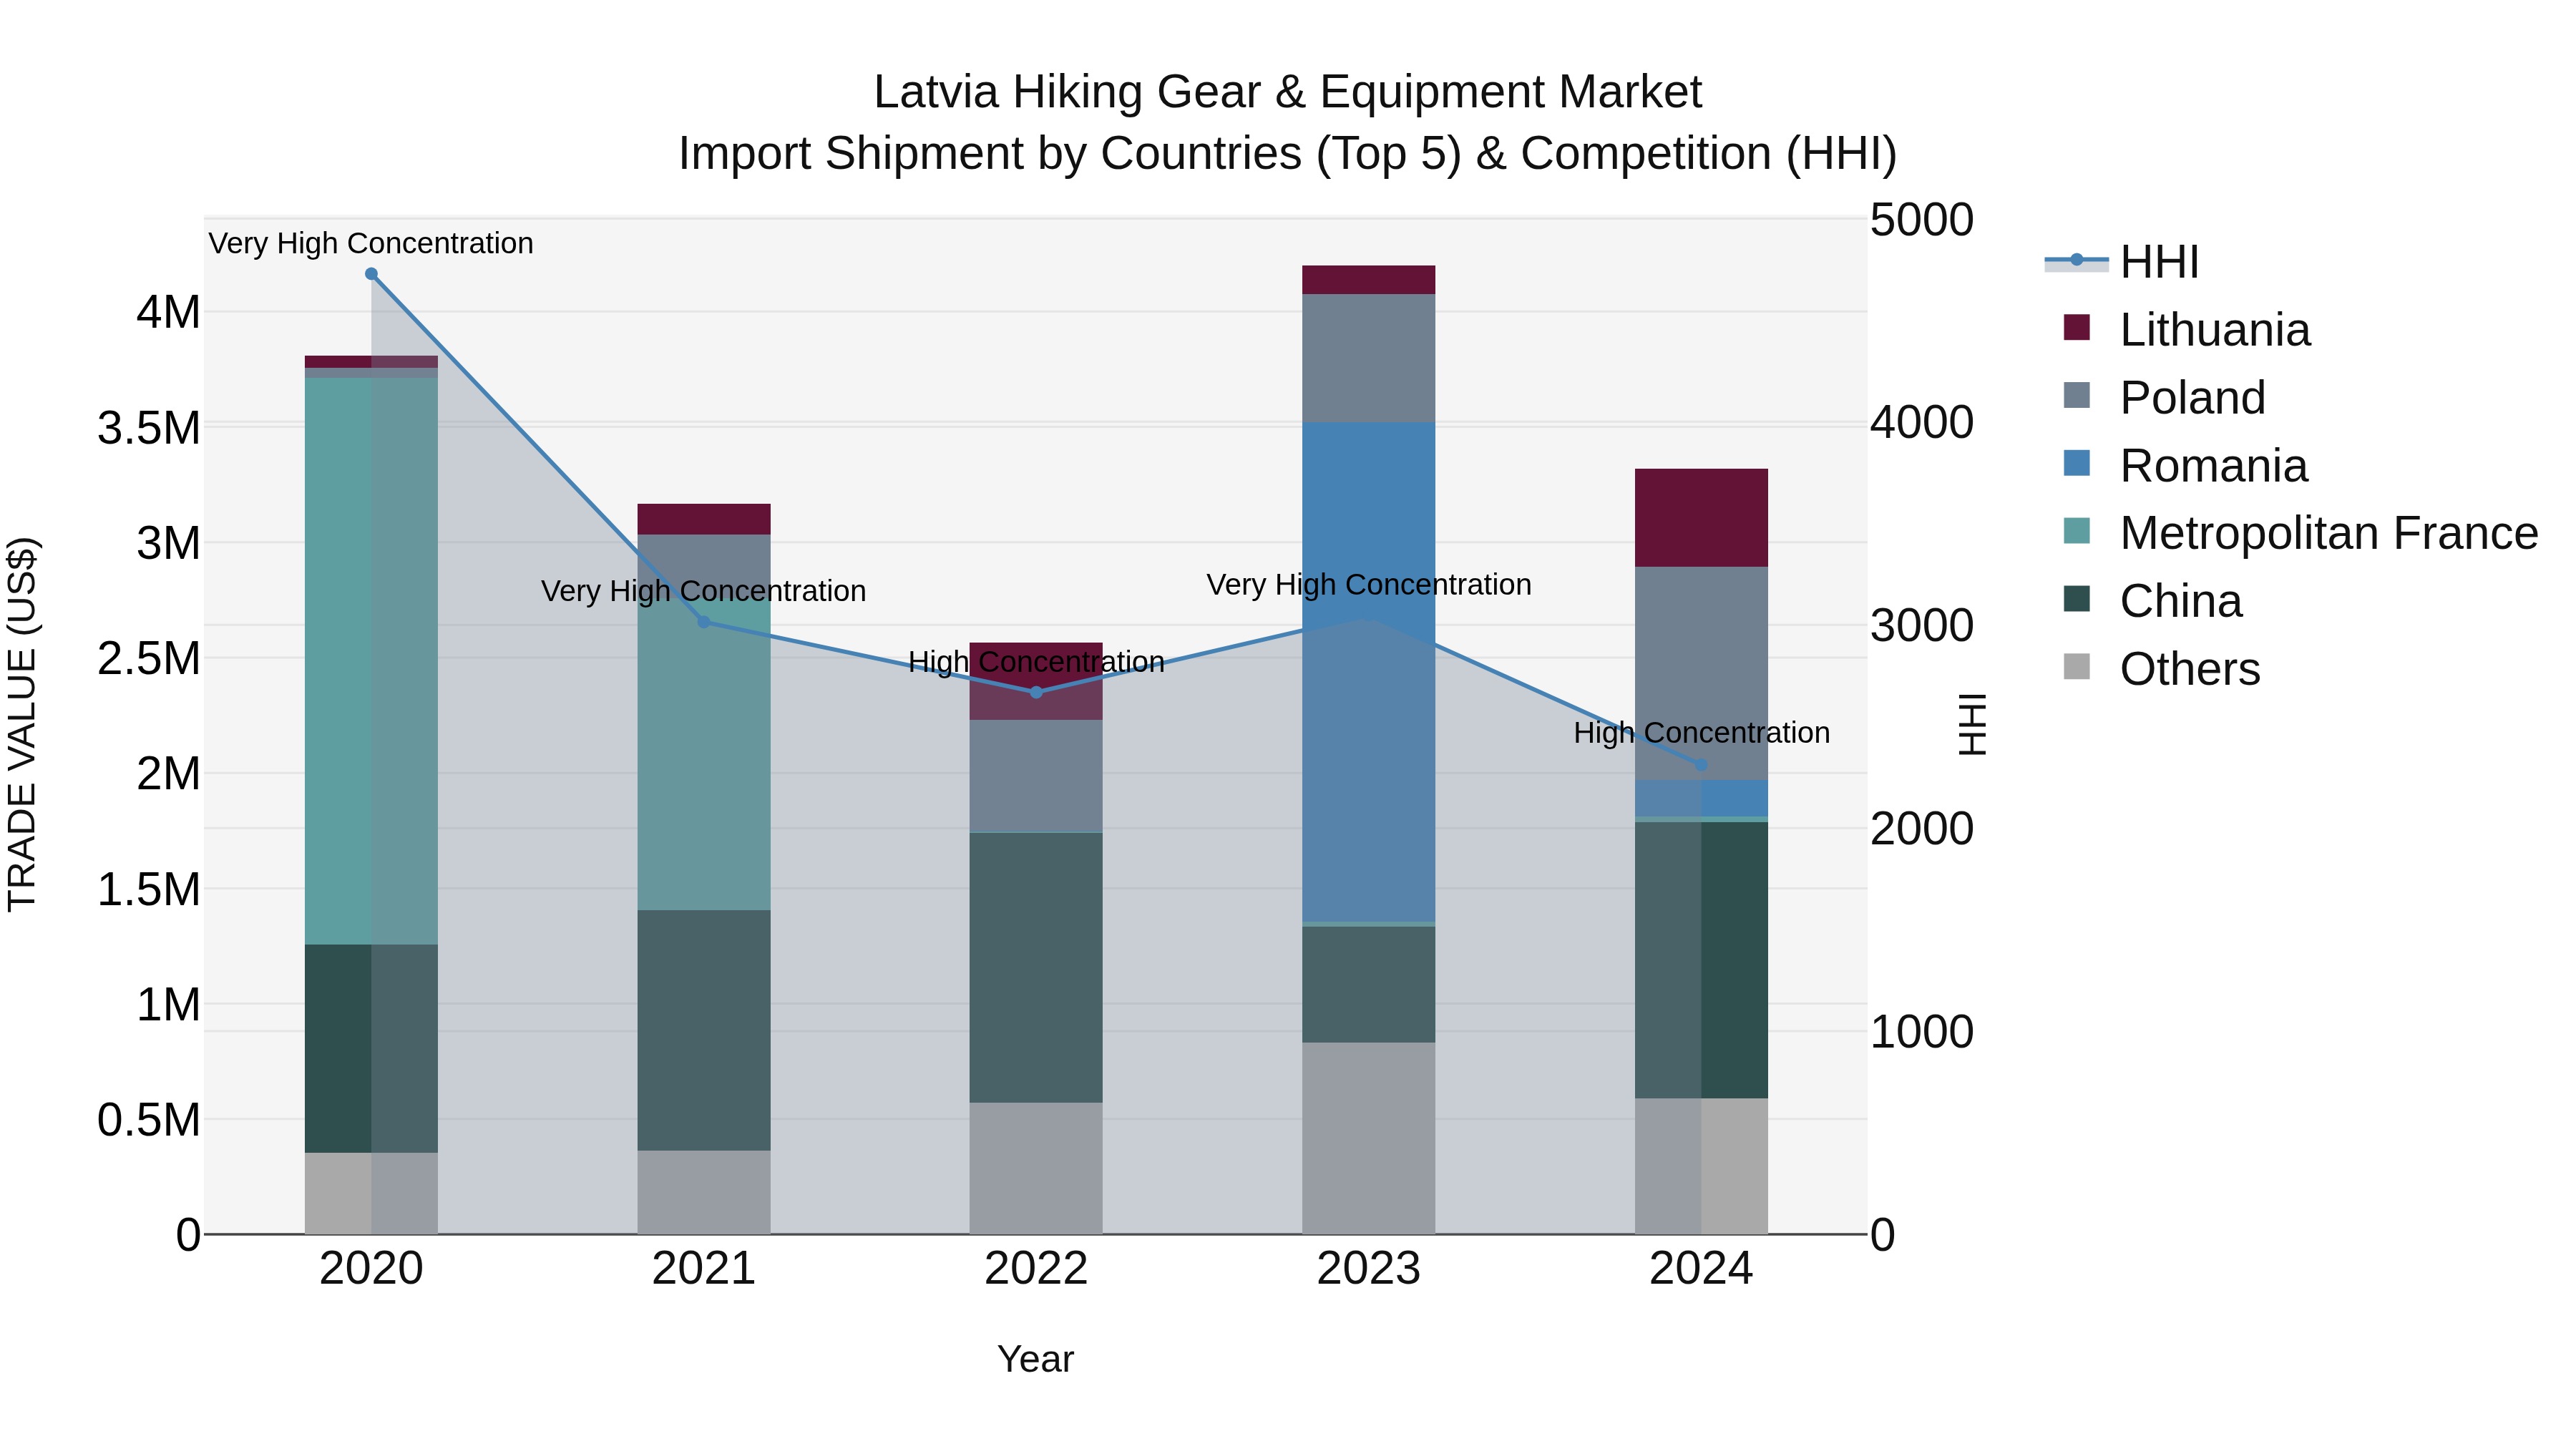Viewport: 2576px width, 1449px height.
Task: Click the Lithuania maroon legend swatch
Action: point(2076,327)
